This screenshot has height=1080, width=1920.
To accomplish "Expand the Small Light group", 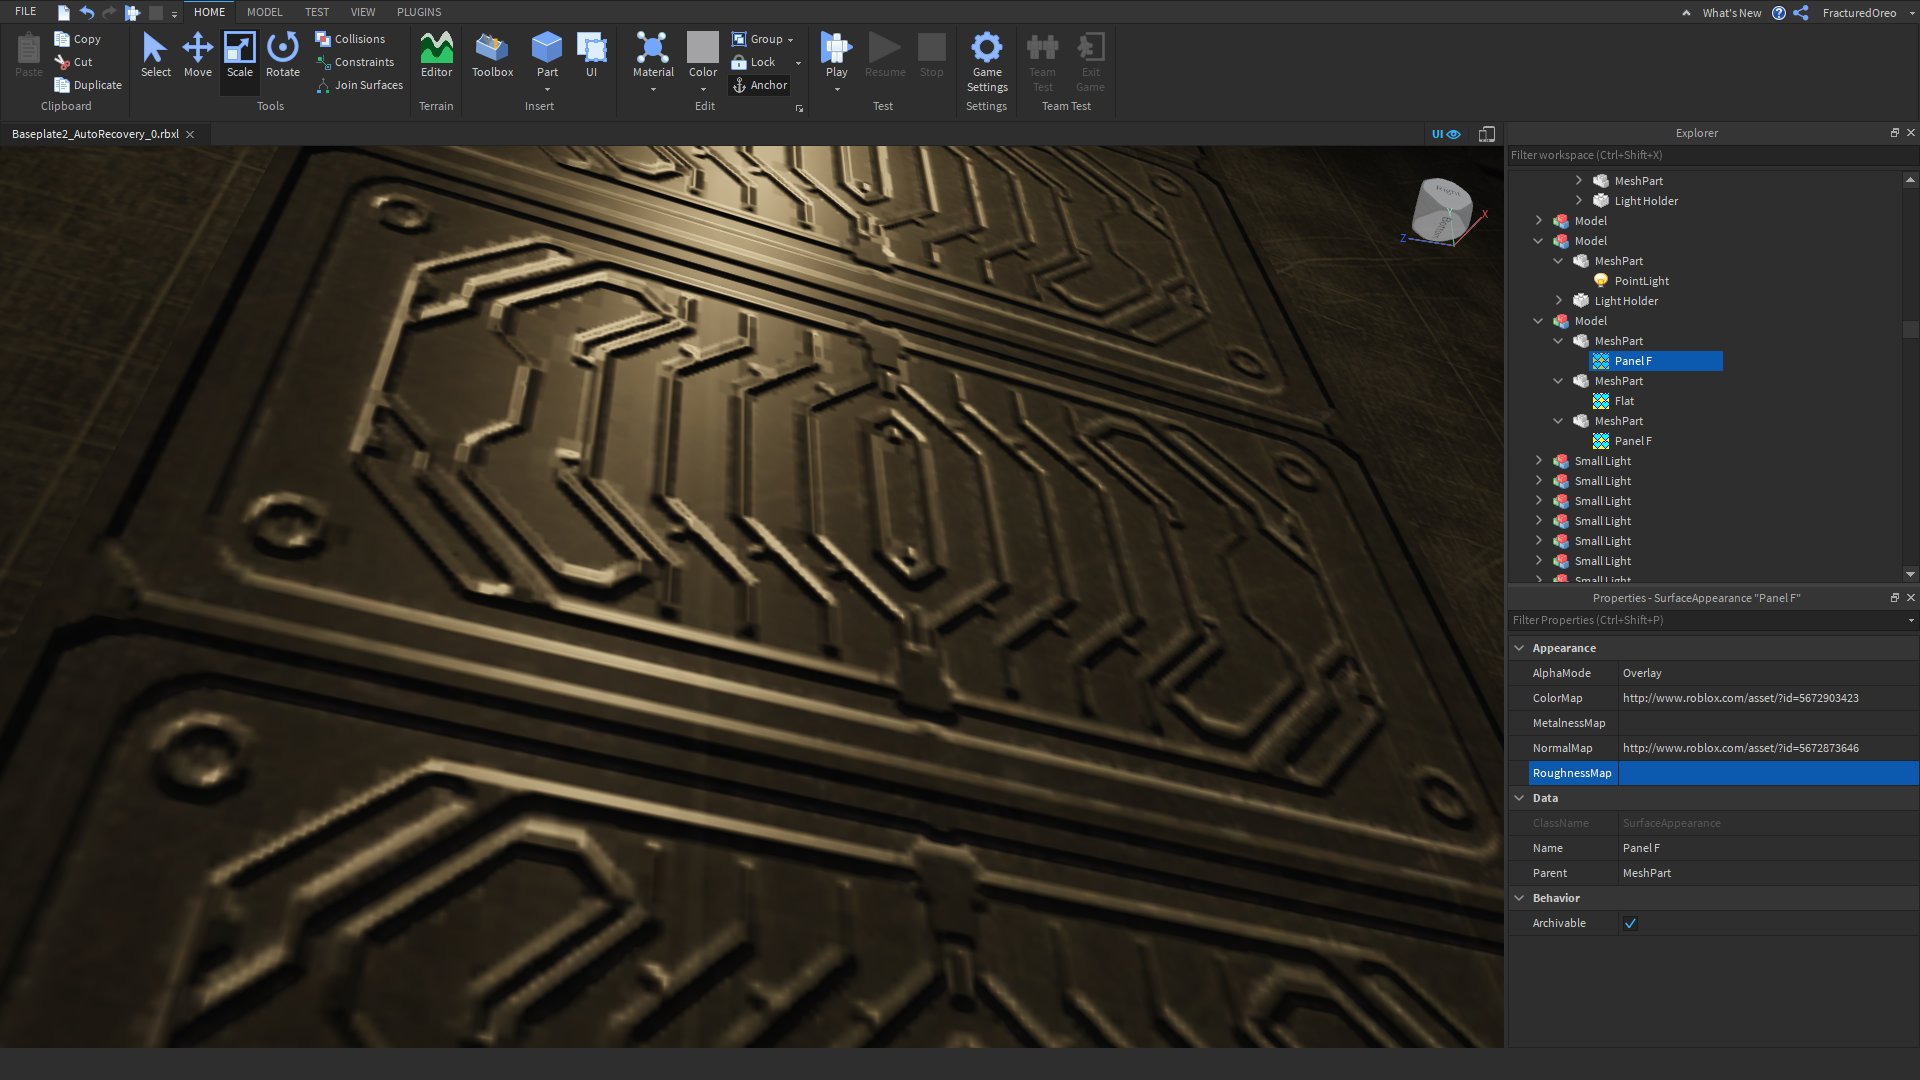I will (1539, 460).
